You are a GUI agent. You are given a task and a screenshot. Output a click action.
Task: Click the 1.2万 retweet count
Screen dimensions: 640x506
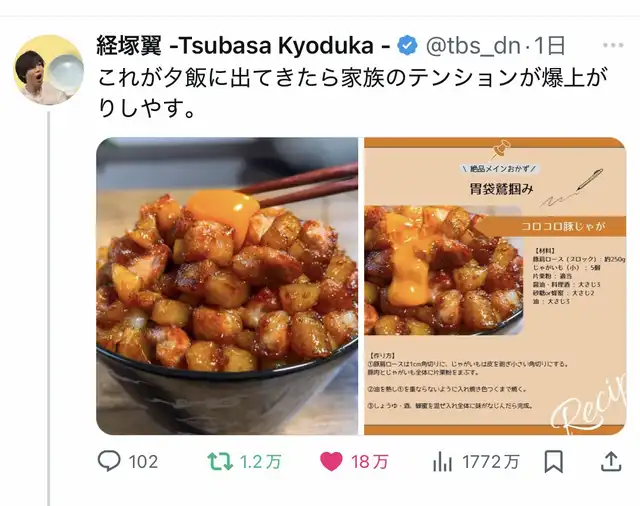[260, 462]
